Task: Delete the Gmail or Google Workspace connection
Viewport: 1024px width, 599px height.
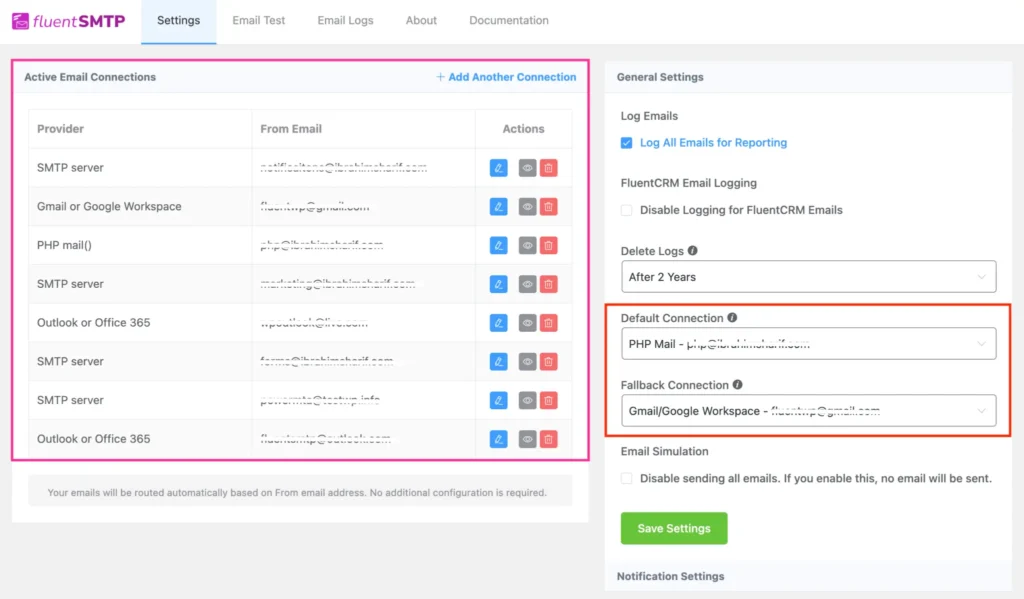Action: pyautogui.click(x=549, y=206)
